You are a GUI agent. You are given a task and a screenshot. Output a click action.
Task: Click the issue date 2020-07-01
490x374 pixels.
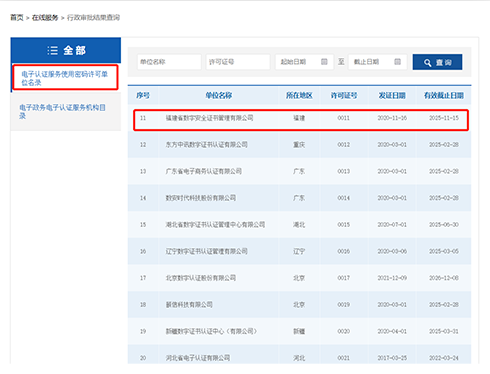[x=392, y=225]
